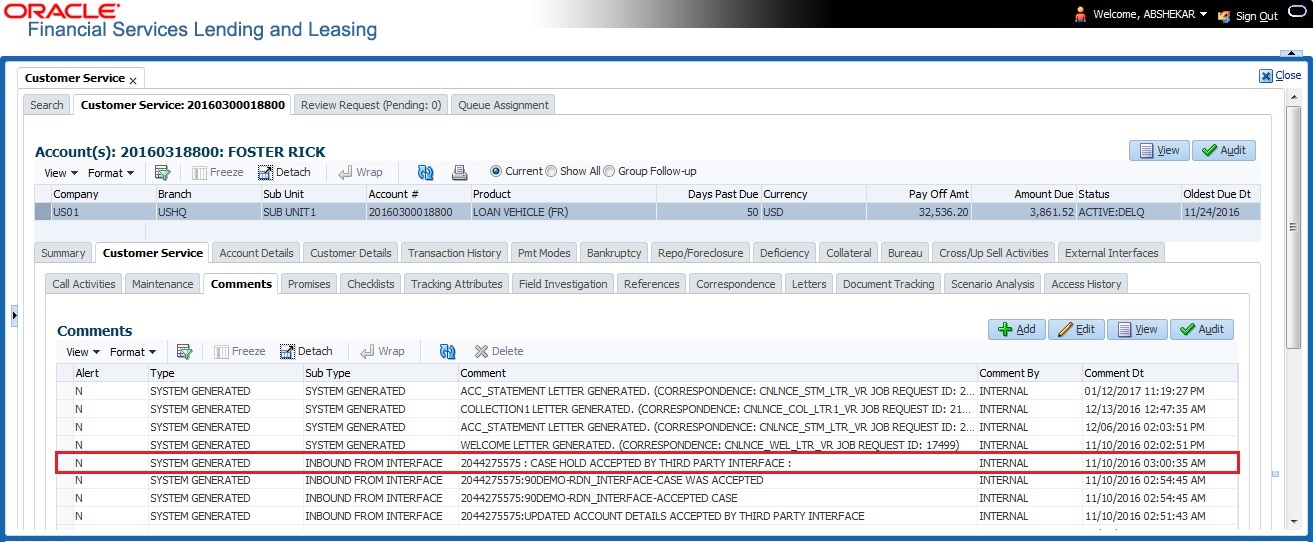Open the Tracking Attributes sub-tab
1313x542 pixels.
(457, 284)
